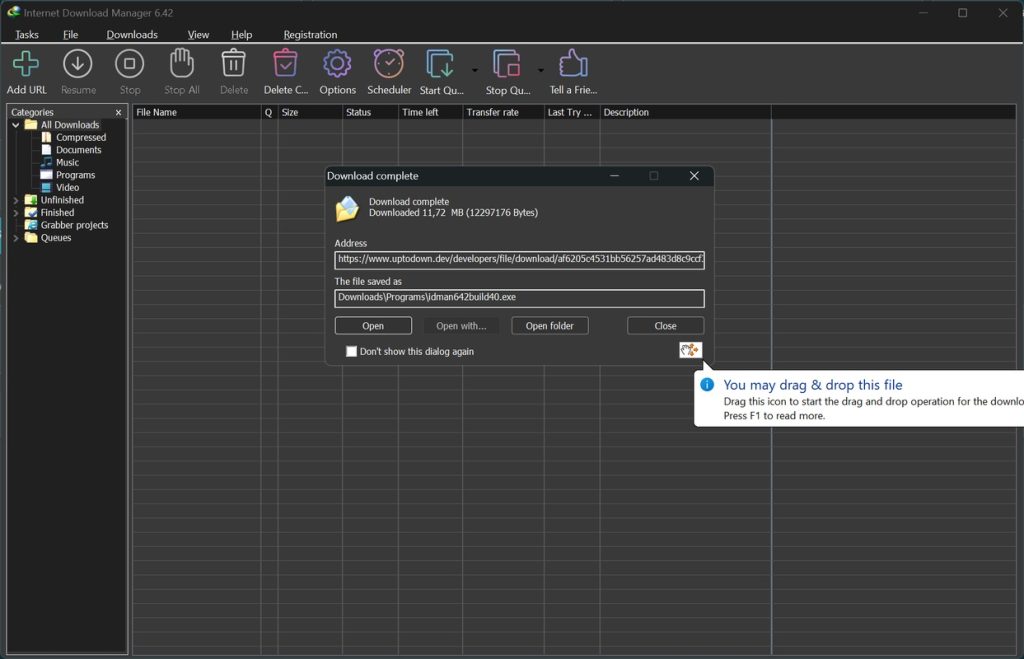Select the Video category label
Image resolution: width=1024 pixels, height=659 pixels.
67,187
